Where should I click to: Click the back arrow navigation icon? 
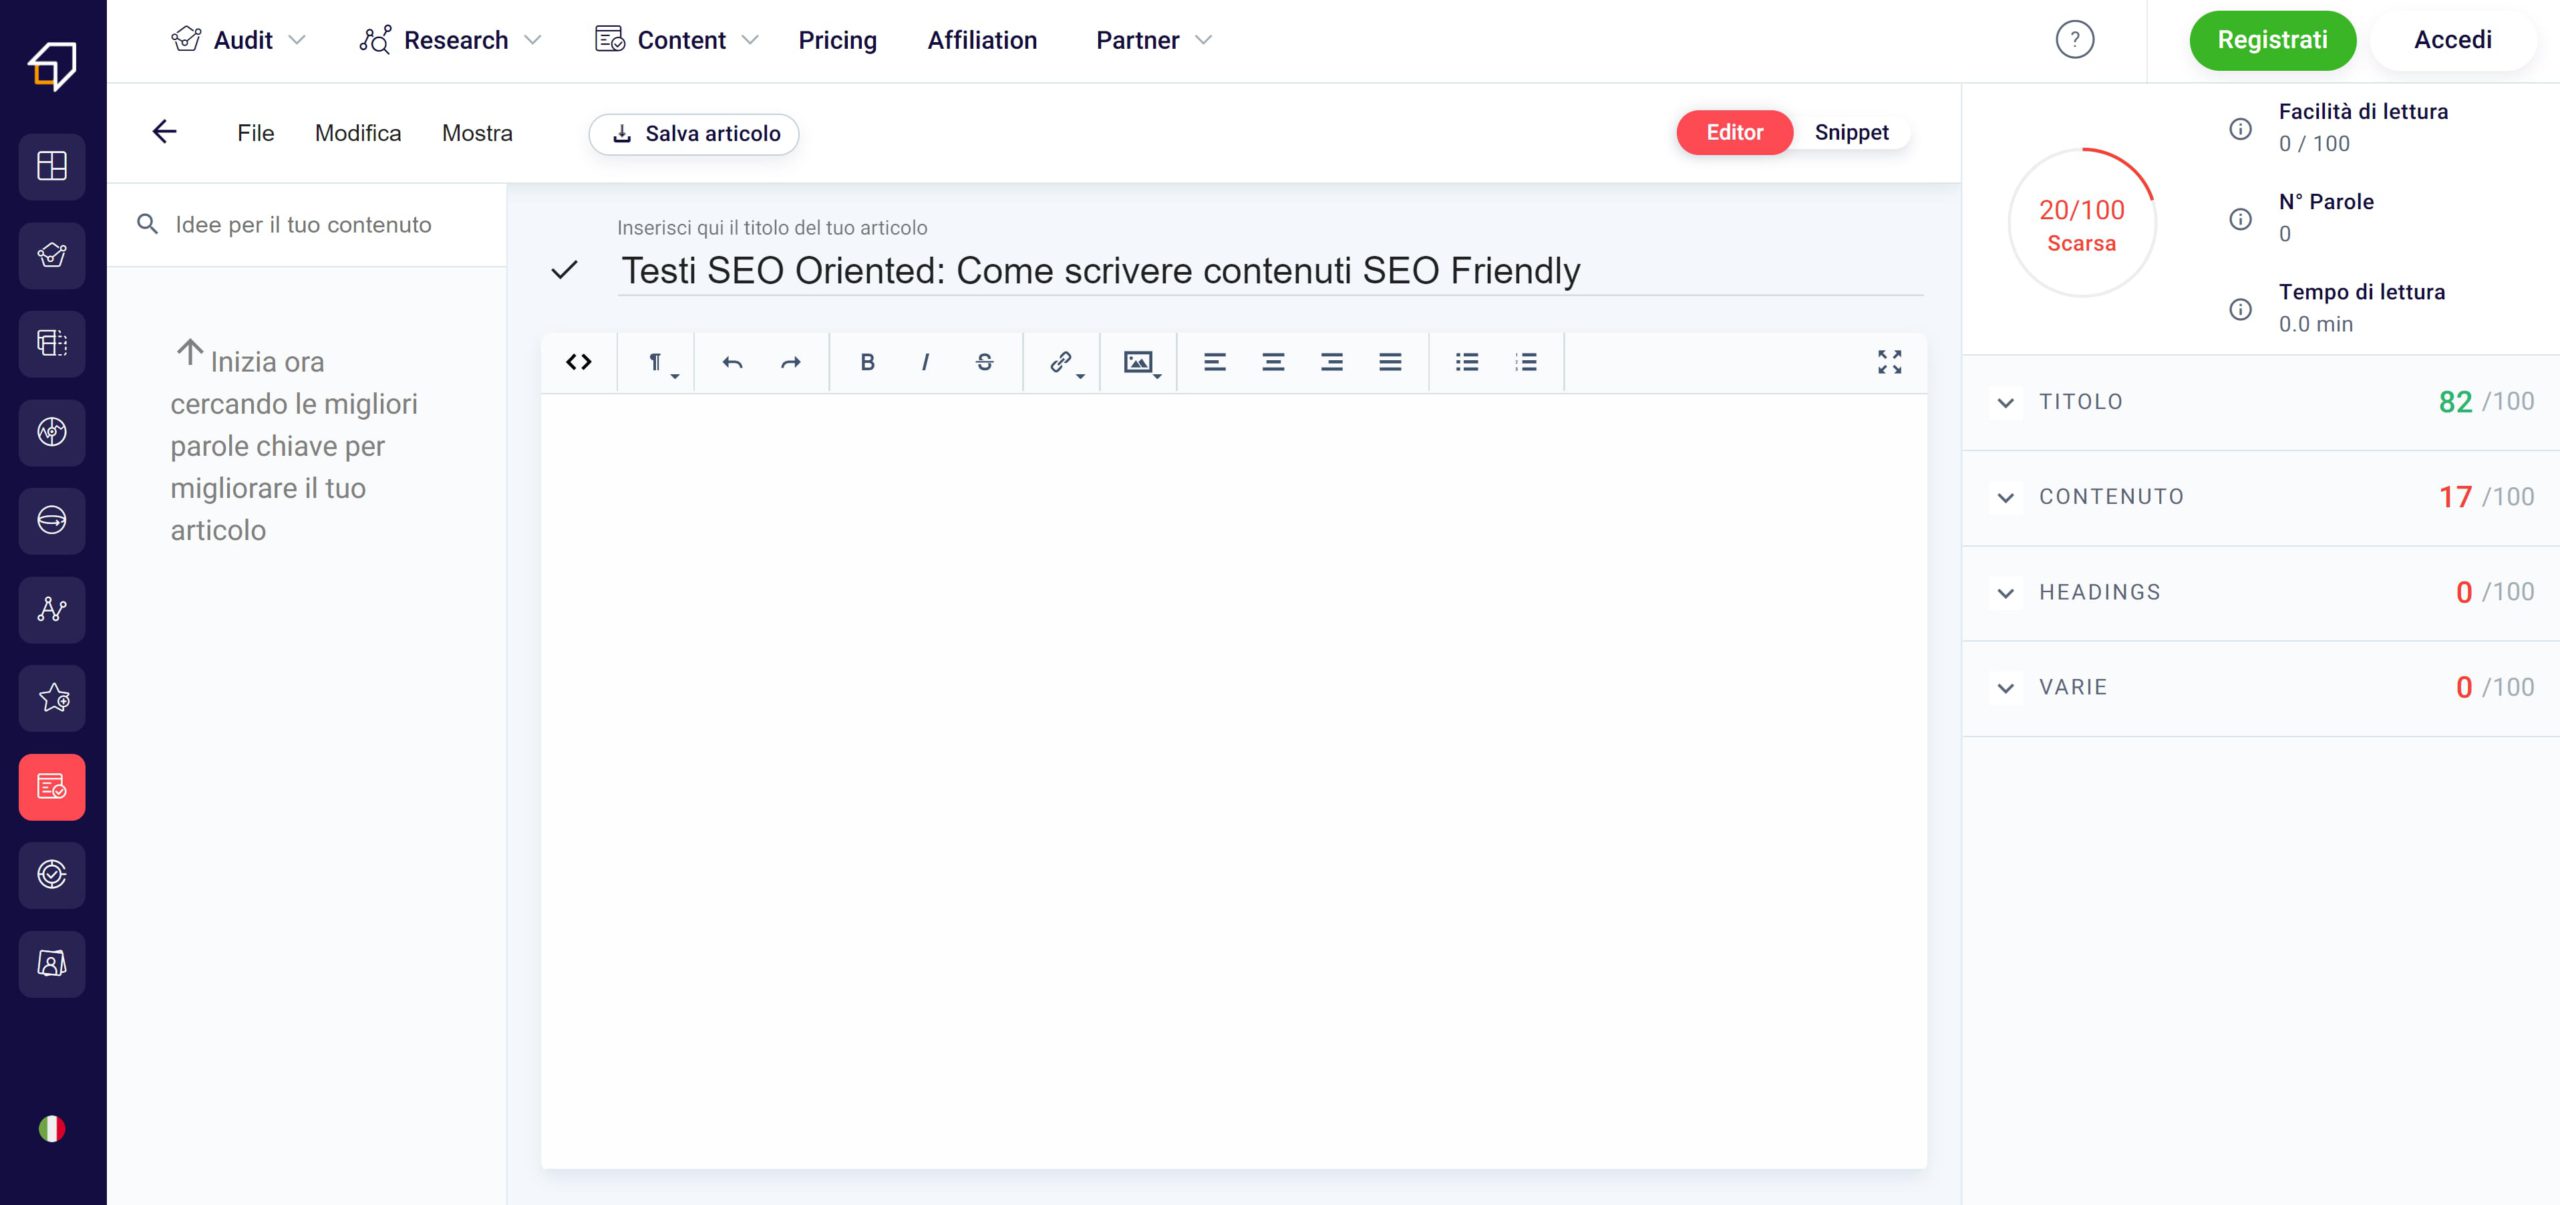[163, 131]
